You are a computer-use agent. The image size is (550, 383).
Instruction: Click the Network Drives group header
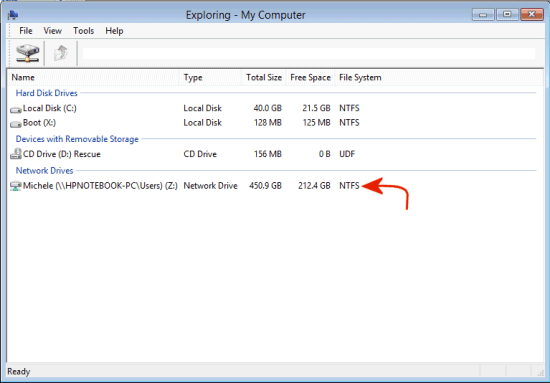click(x=45, y=170)
